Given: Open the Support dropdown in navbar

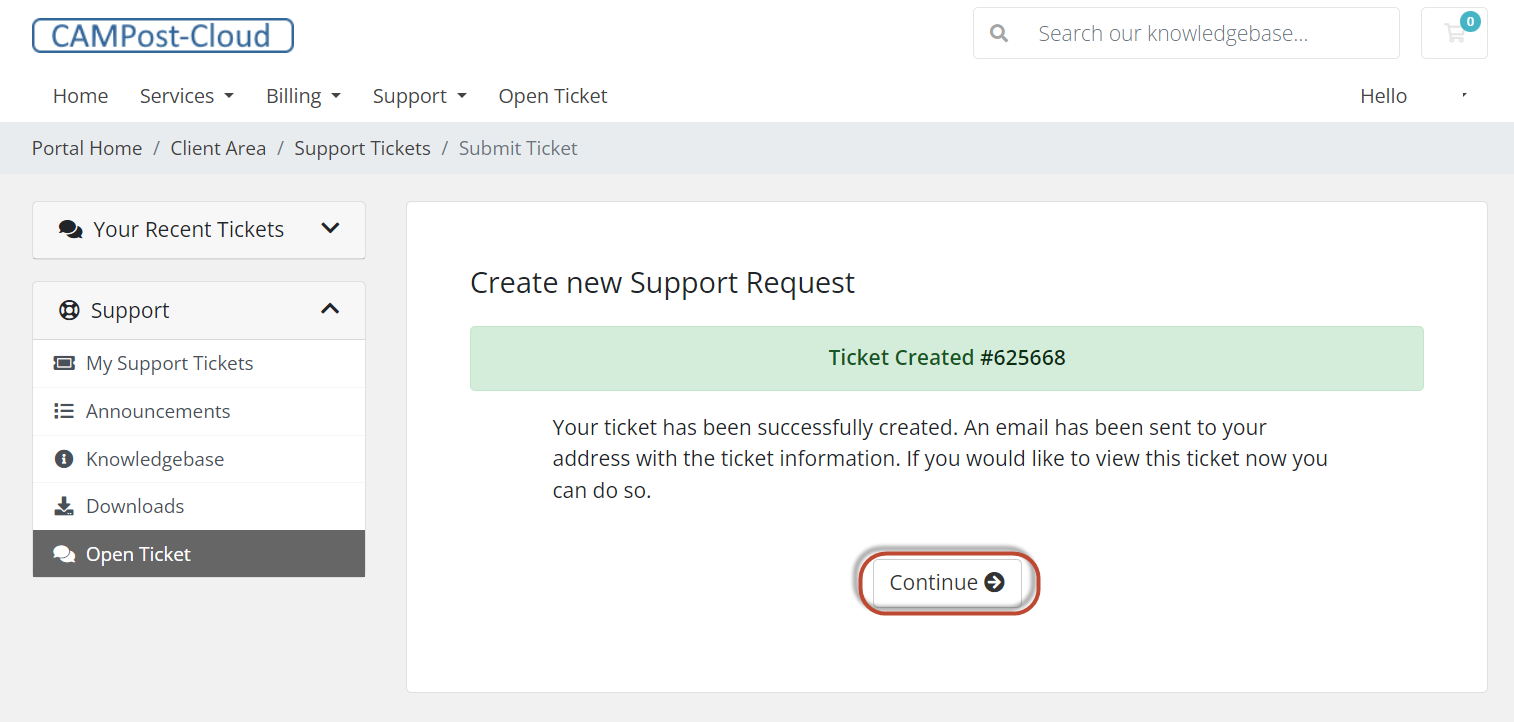Looking at the screenshot, I should point(420,96).
